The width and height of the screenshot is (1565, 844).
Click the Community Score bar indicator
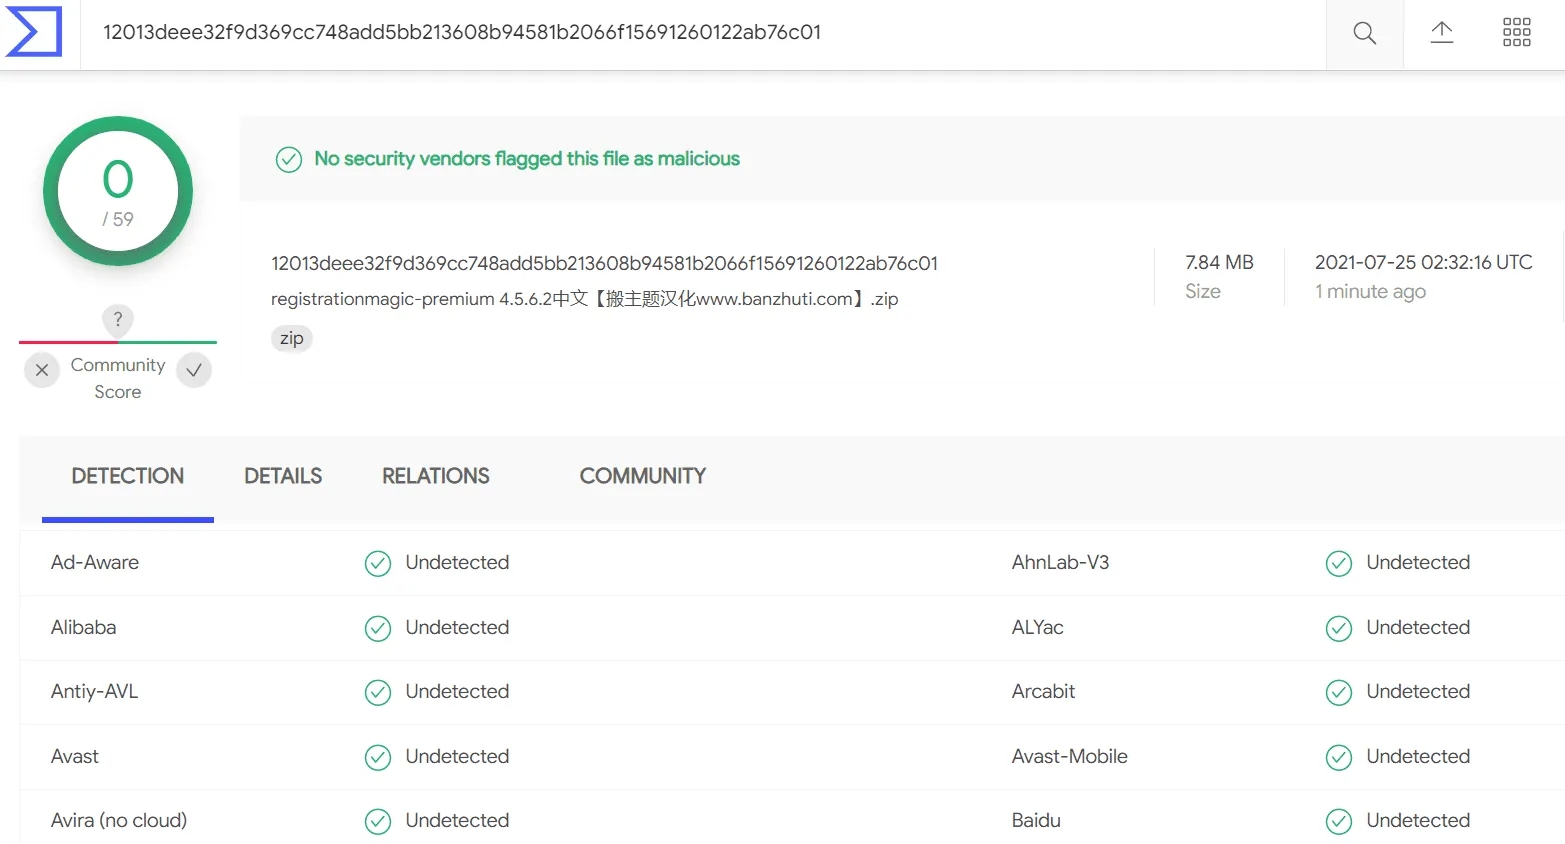pos(118,342)
